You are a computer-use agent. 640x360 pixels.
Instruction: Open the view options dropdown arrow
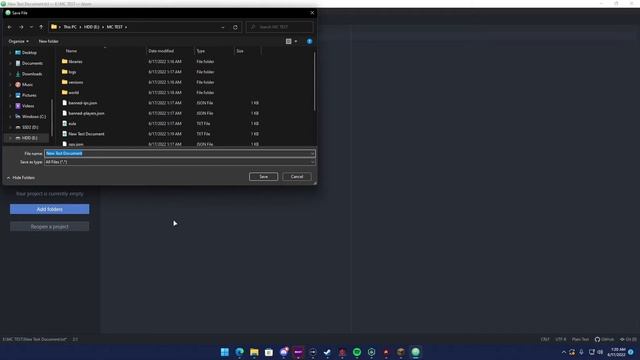[296, 41]
